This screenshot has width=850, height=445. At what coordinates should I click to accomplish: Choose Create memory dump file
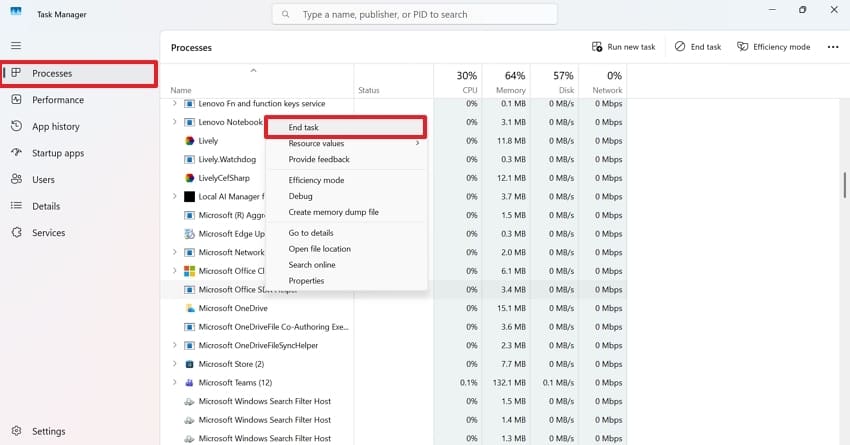pyautogui.click(x=346, y=212)
